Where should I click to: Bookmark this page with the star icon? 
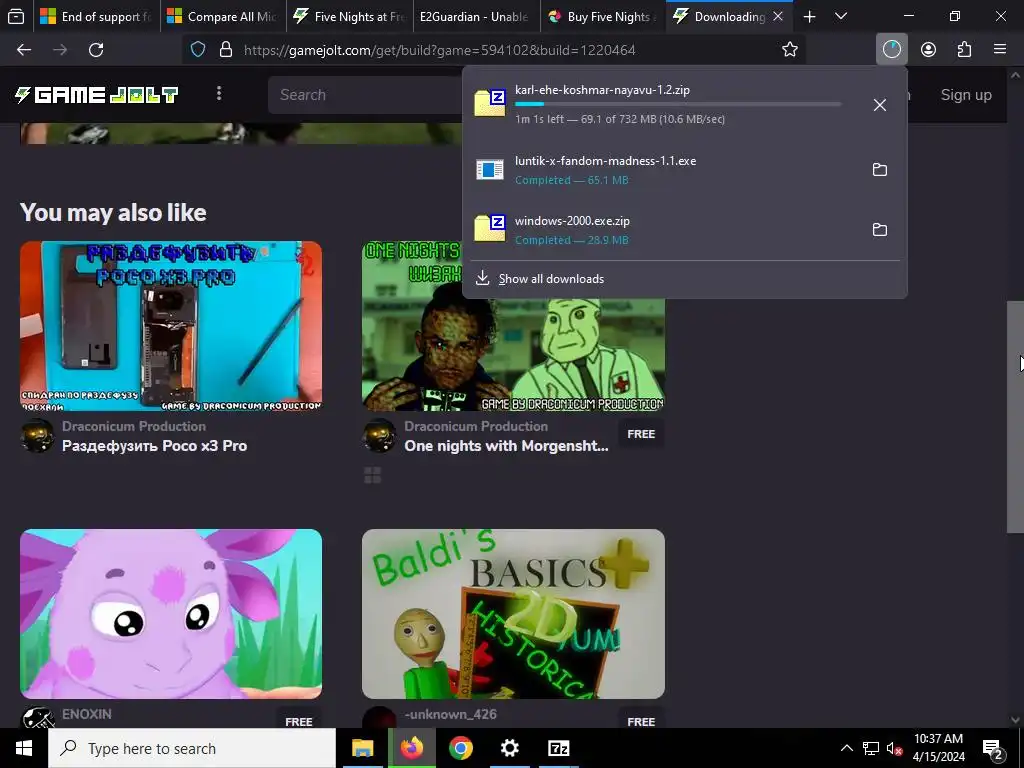(790, 50)
